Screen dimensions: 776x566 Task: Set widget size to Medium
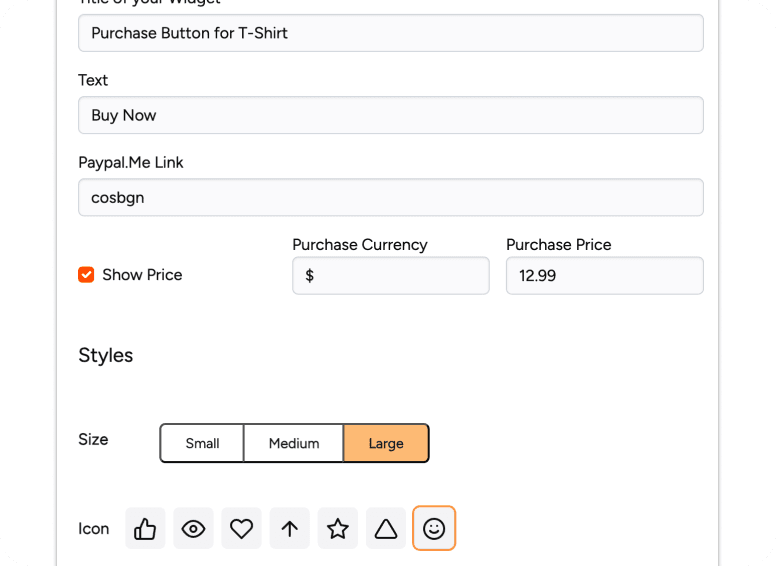pos(294,443)
